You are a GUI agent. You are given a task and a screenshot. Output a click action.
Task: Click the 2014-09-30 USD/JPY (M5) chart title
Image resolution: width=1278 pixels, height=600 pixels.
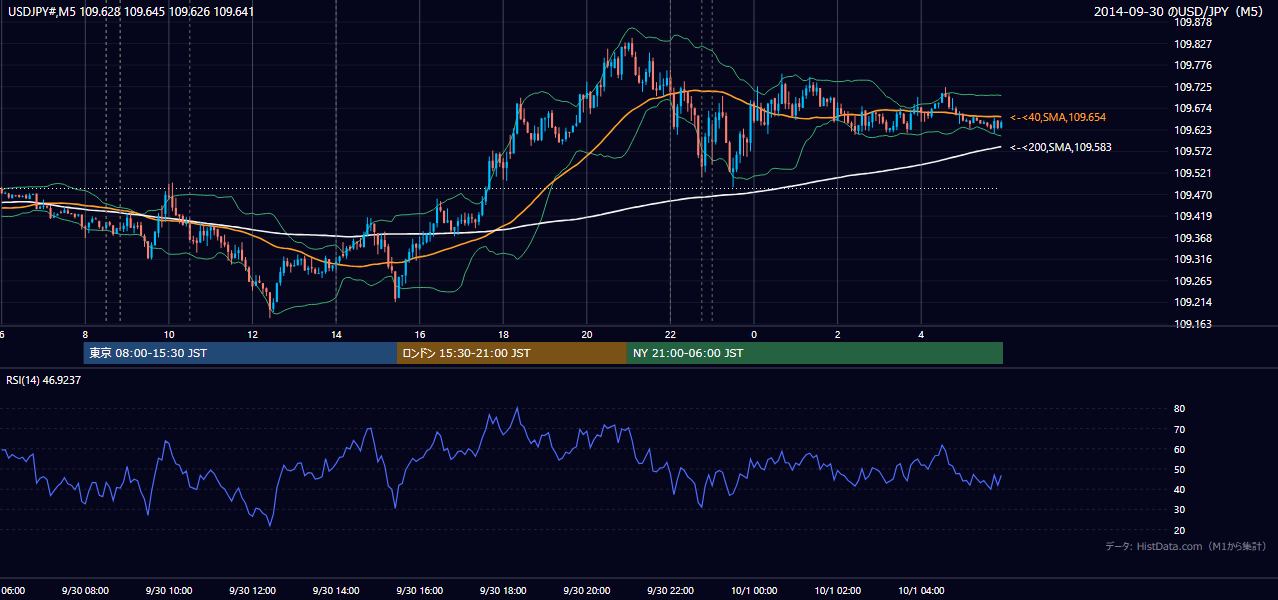click(1180, 12)
